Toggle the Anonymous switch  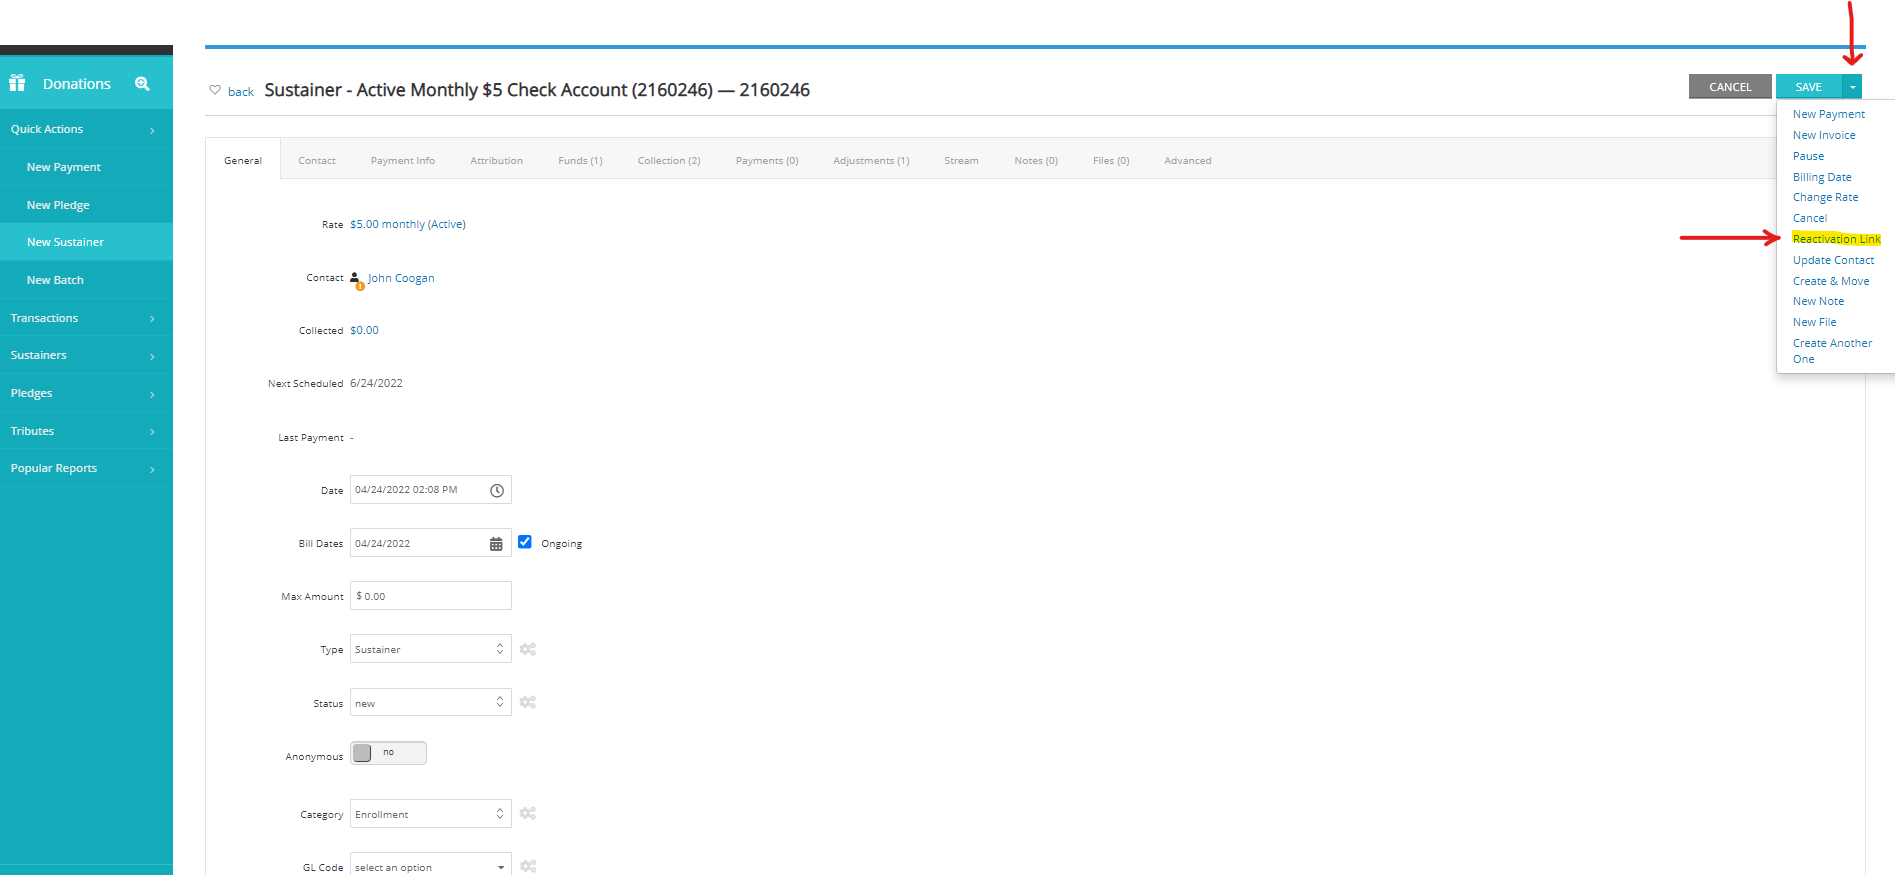388,753
